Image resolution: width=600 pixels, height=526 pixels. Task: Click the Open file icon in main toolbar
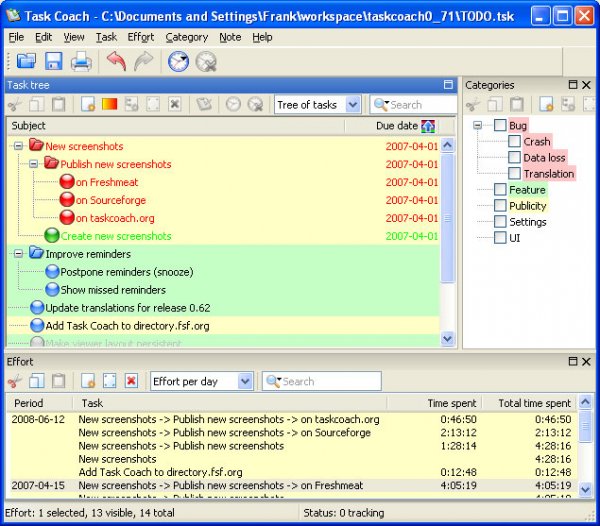(26, 62)
